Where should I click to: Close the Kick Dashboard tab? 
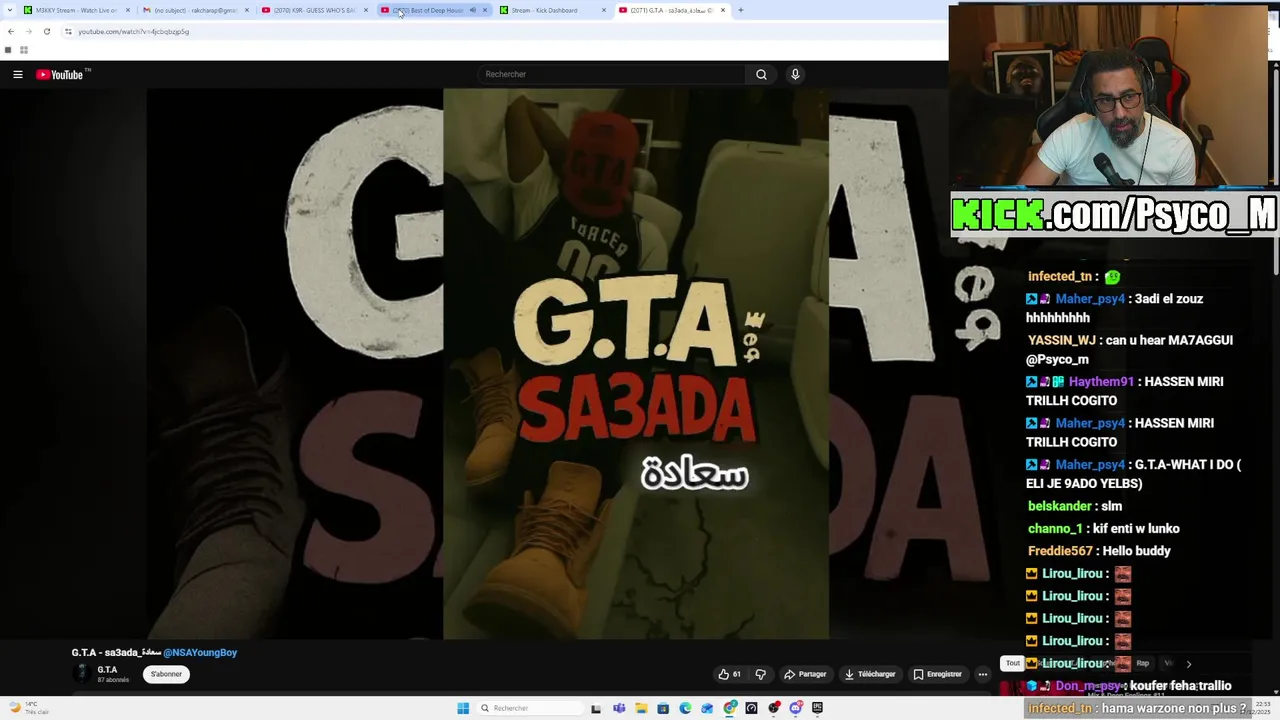[604, 10]
